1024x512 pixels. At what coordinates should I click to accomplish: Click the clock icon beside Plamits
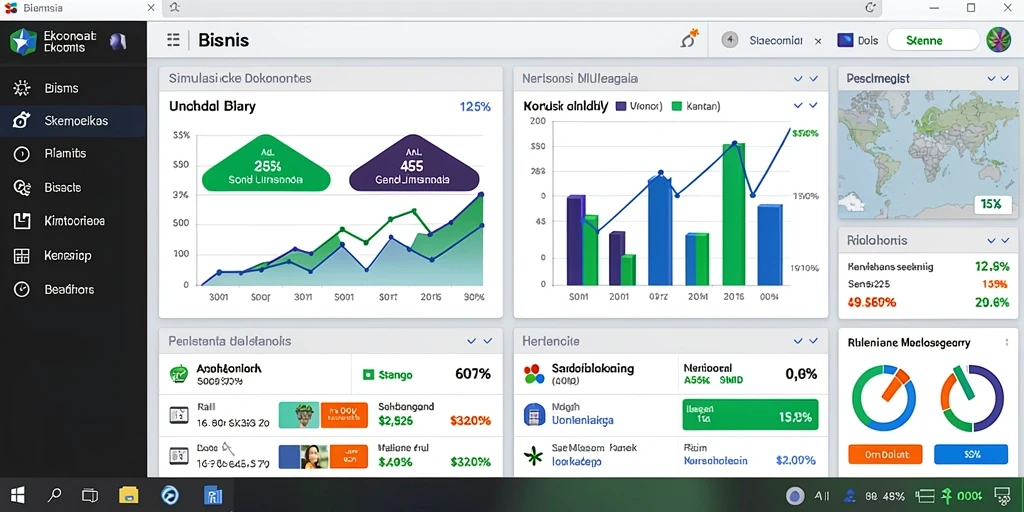click(22, 154)
